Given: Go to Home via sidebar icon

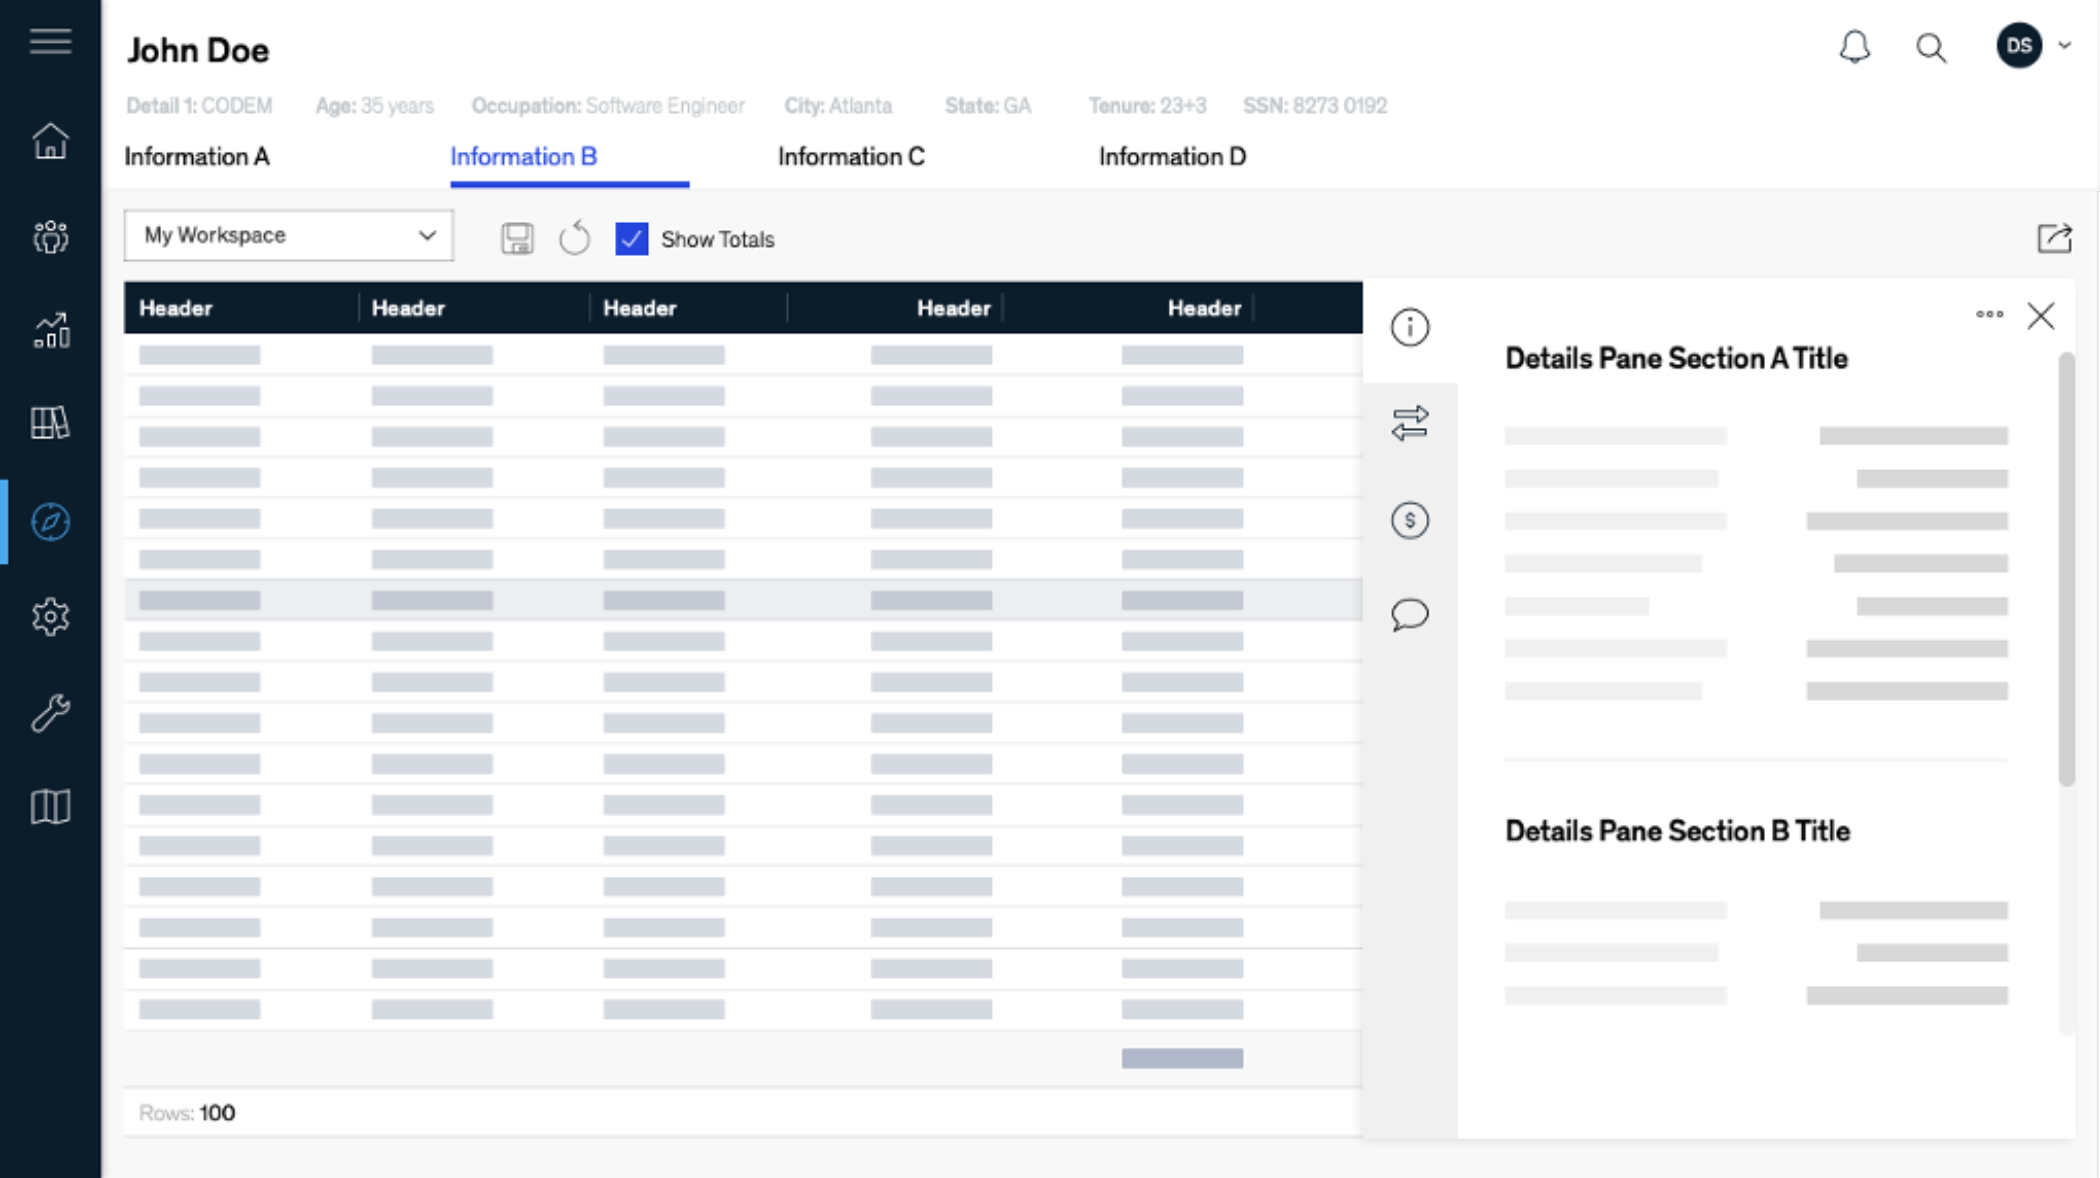Looking at the screenshot, I should [50, 141].
